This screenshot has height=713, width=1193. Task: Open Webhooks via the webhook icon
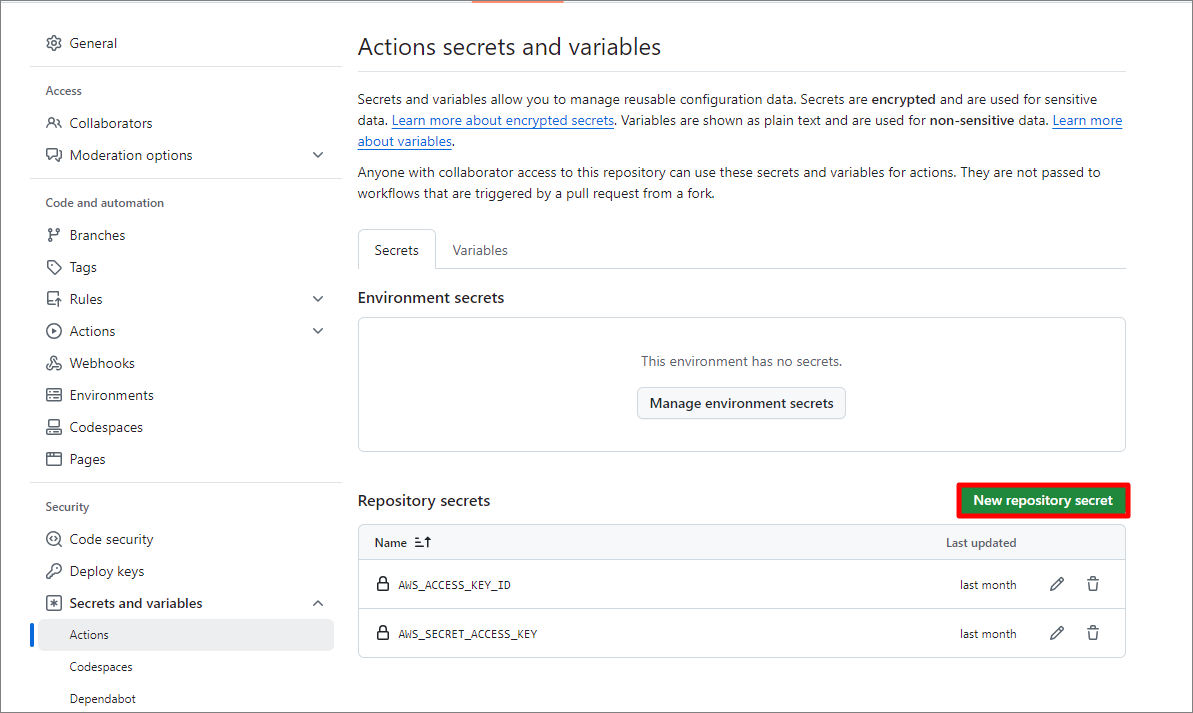tap(53, 362)
